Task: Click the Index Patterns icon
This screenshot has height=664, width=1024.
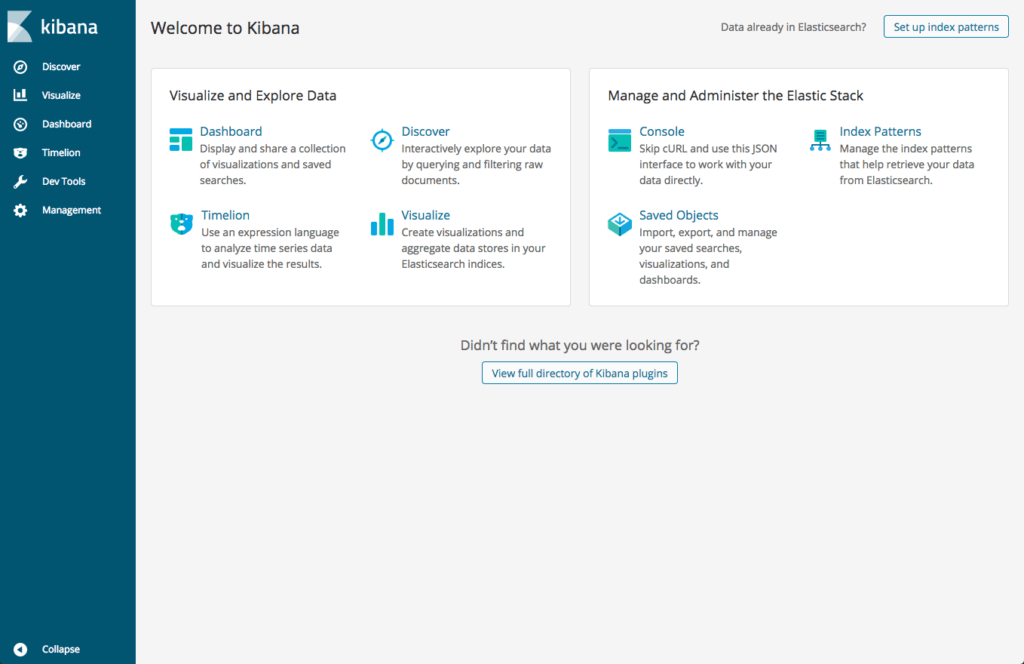Action: tap(820, 141)
